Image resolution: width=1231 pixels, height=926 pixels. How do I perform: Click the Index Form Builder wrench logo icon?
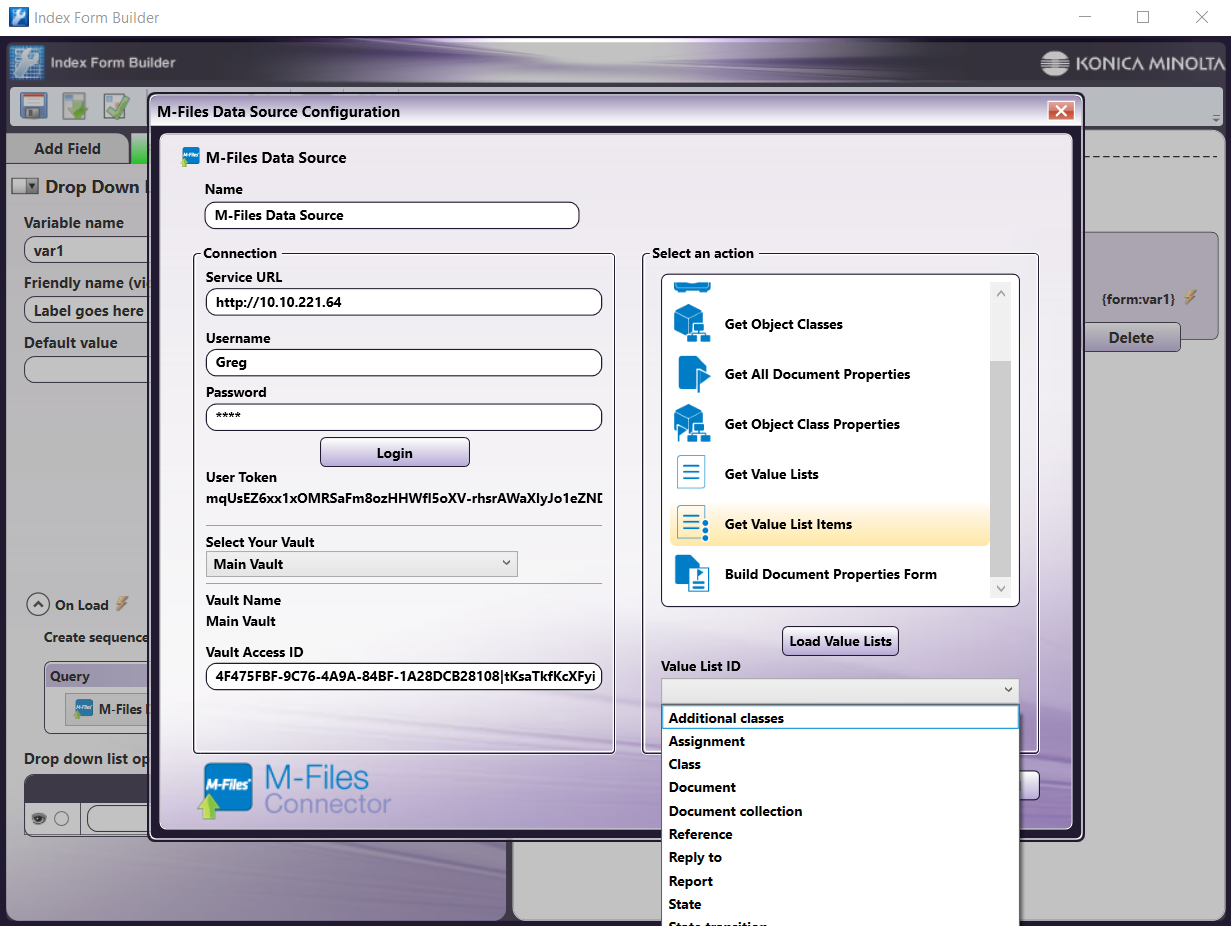[27, 62]
